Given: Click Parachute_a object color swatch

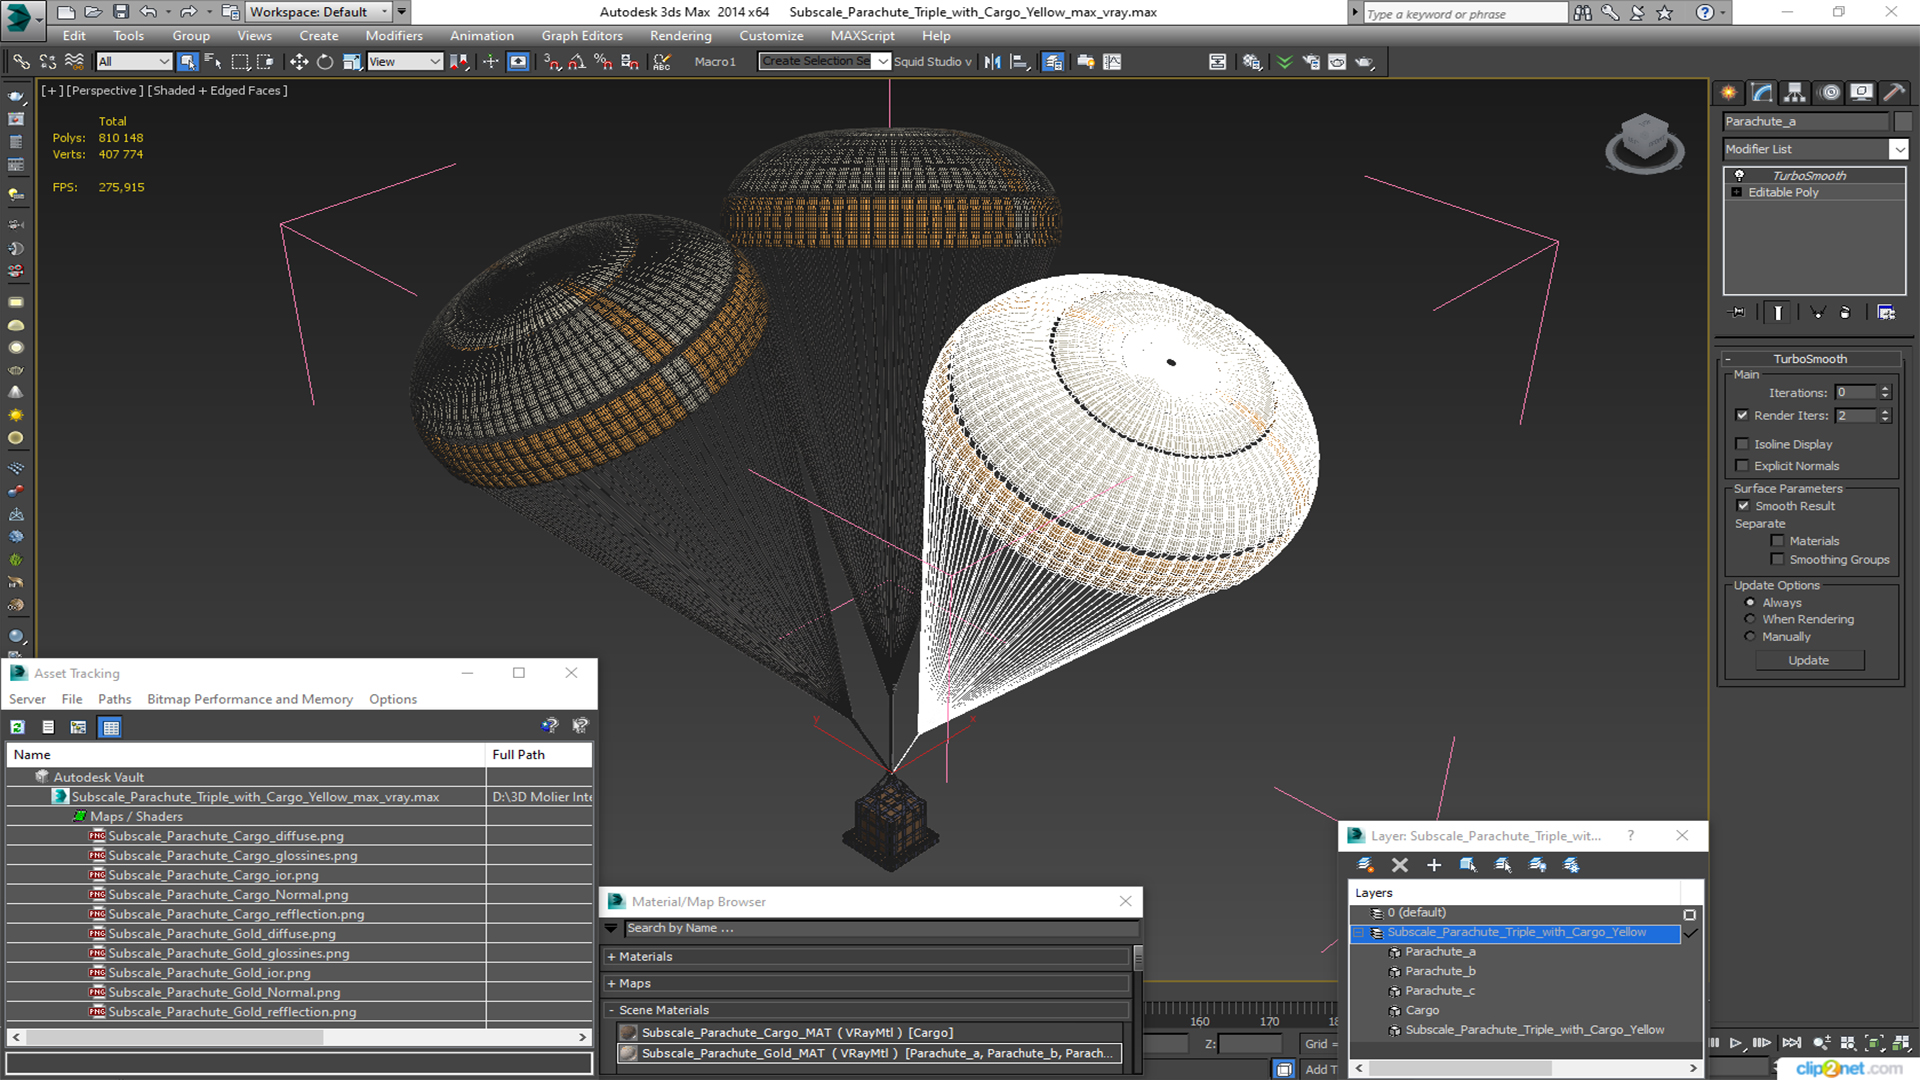Looking at the screenshot, I should click(1903, 121).
